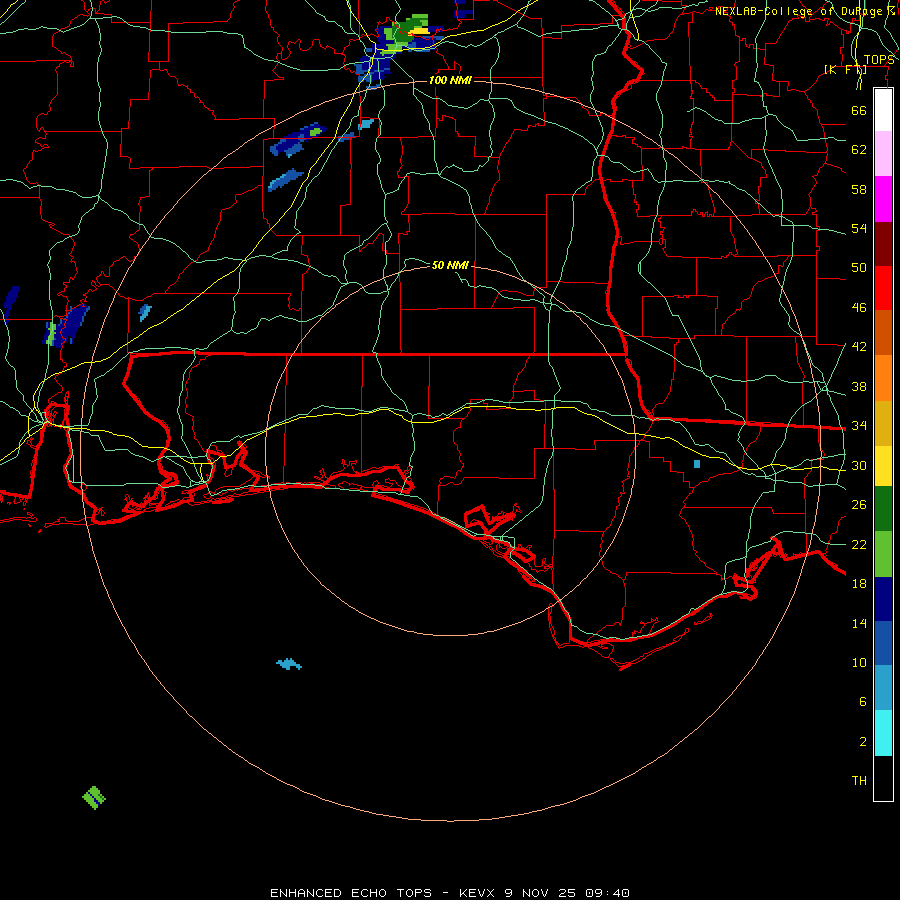
Task: Click the "KEVX" radar site identifier
Action: click(476, 893)
